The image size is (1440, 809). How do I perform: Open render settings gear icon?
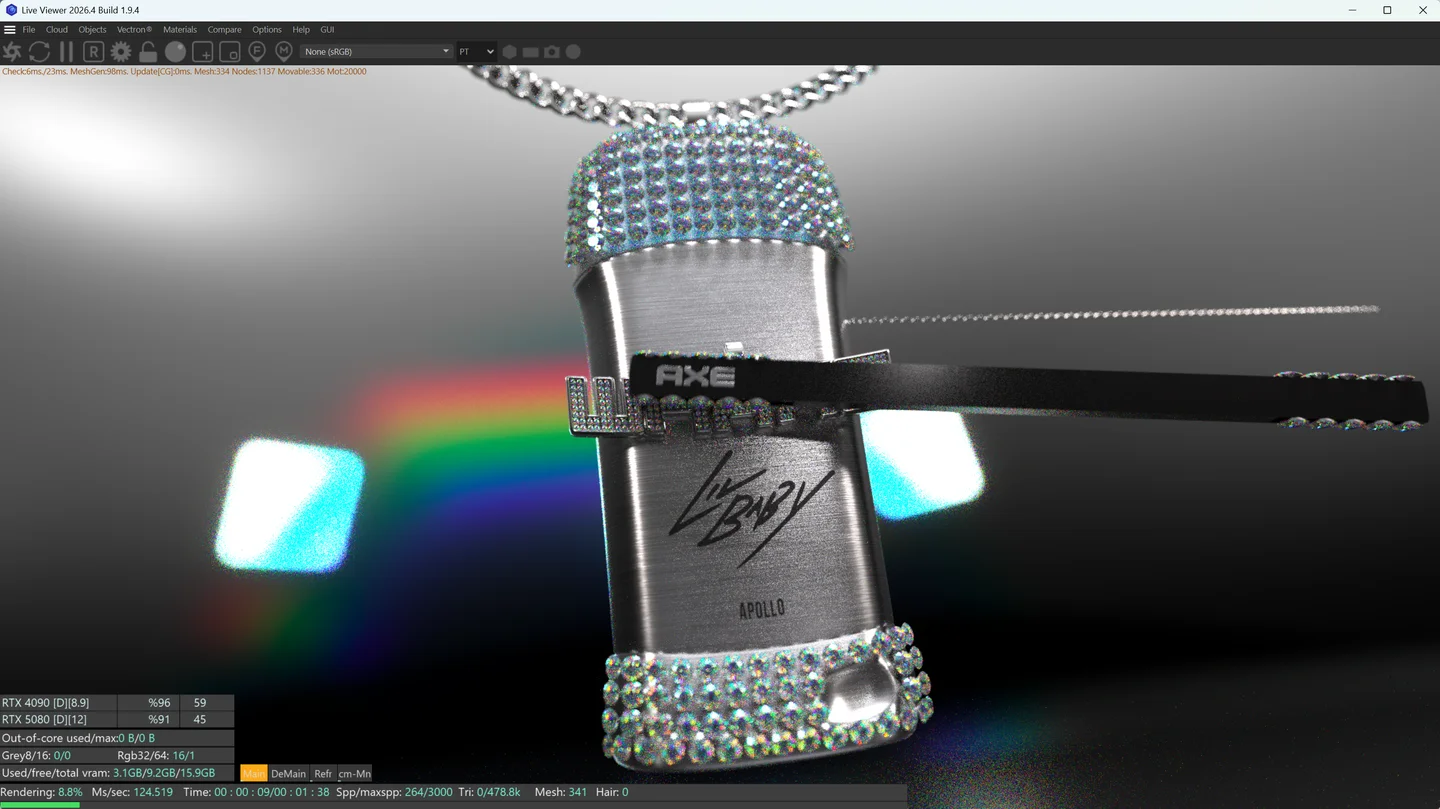pyautogui.click(x=121, y=52)
